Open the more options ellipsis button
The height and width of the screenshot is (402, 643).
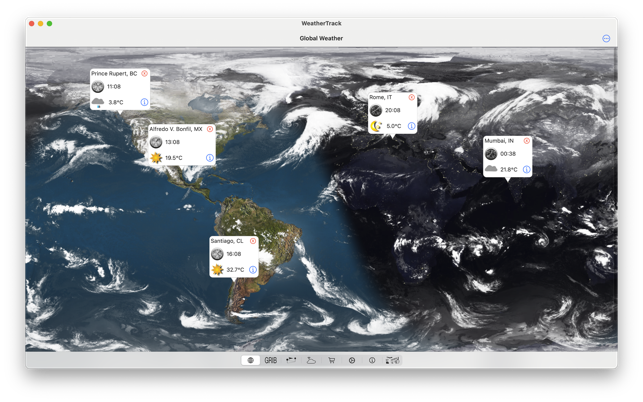606,39
